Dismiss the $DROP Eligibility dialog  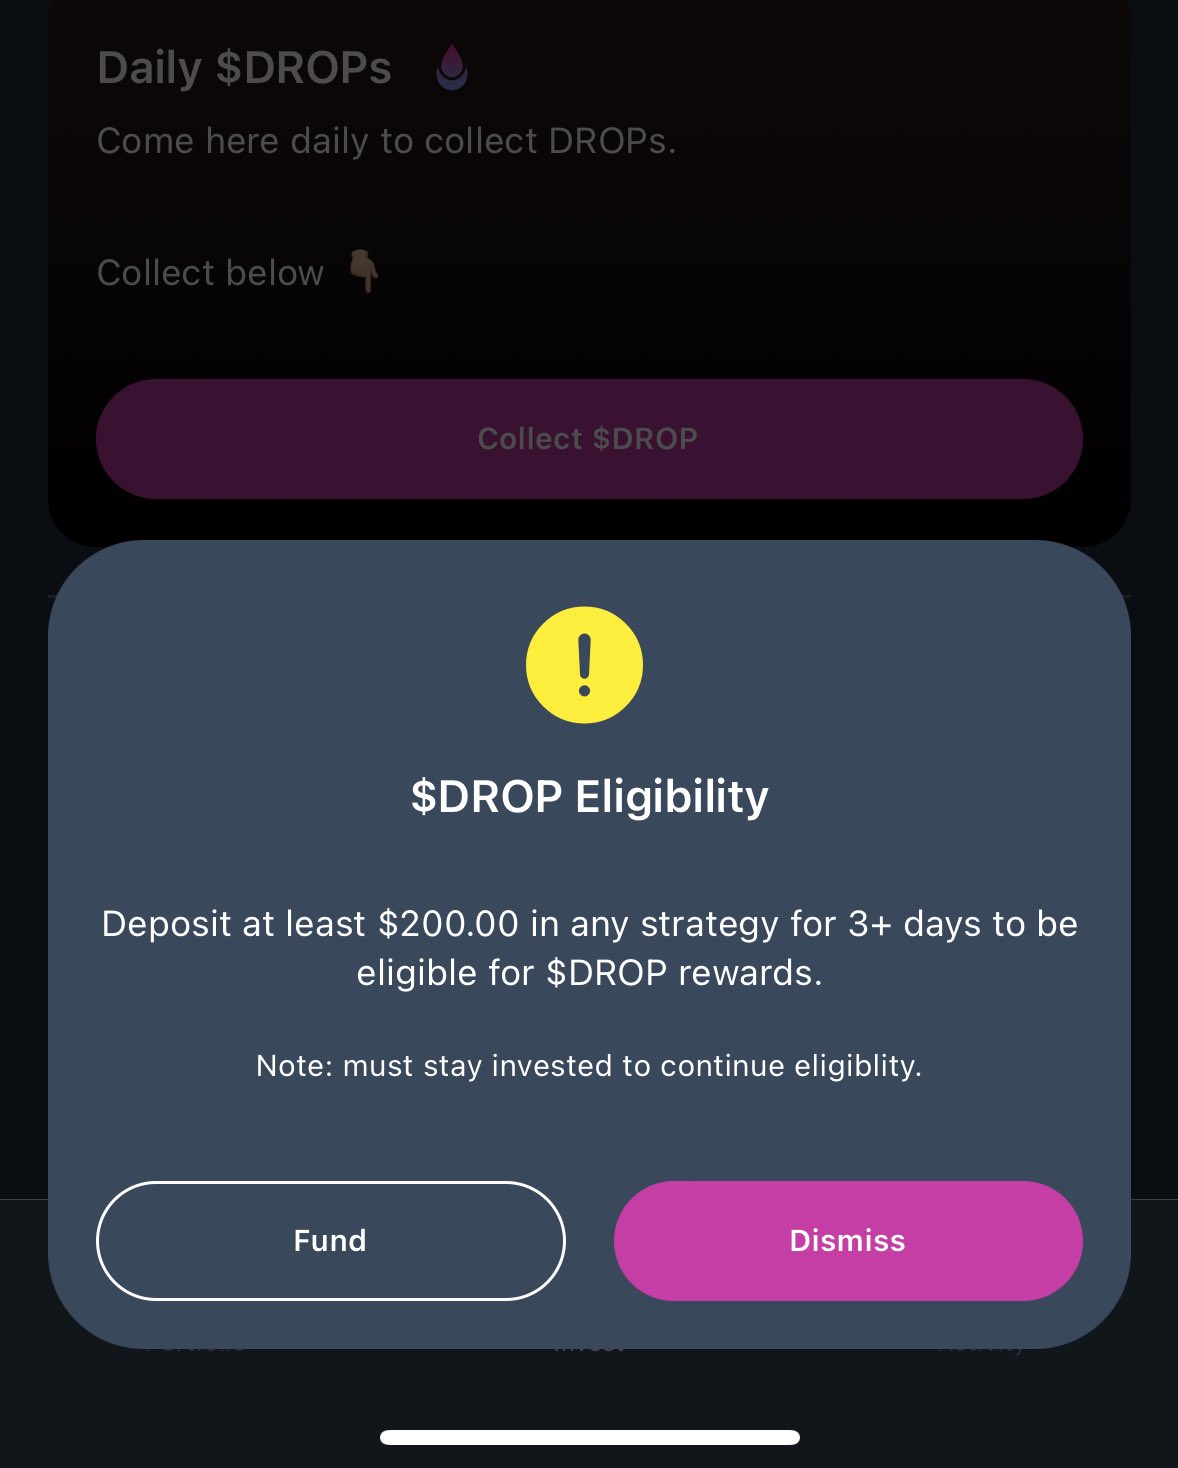[x=847, y=1240]
